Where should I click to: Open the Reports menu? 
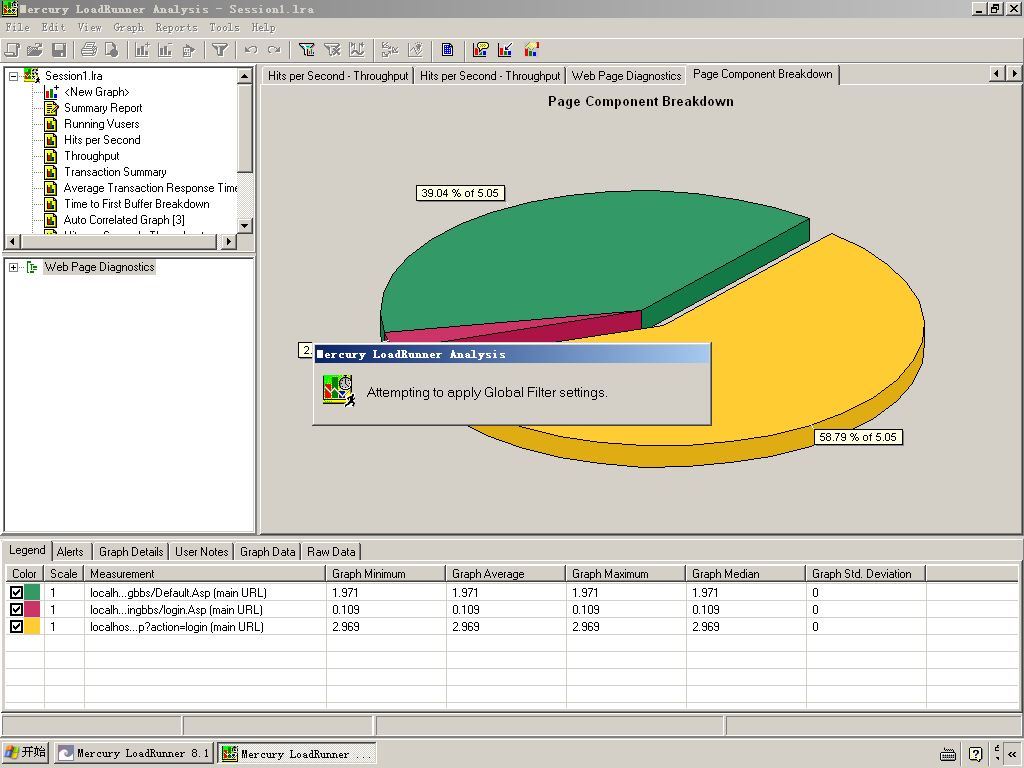tap(176, 27)
